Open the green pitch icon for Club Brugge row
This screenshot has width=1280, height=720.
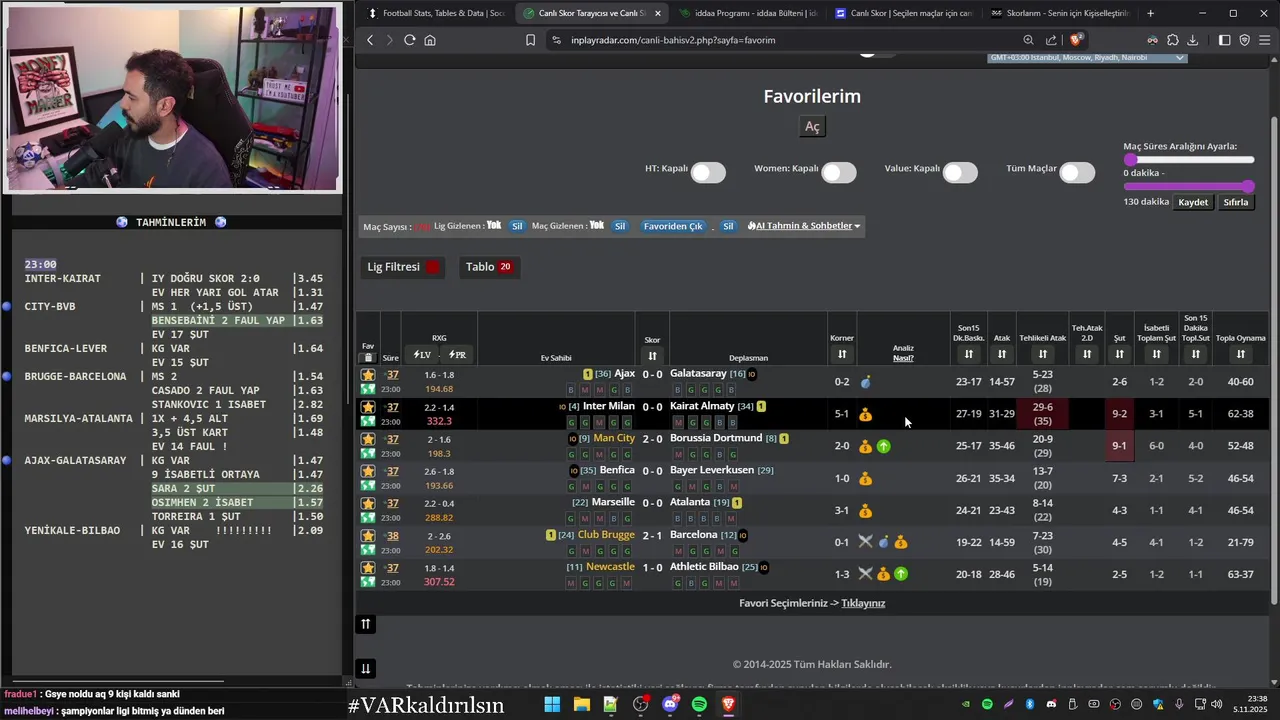click(368, 549)
